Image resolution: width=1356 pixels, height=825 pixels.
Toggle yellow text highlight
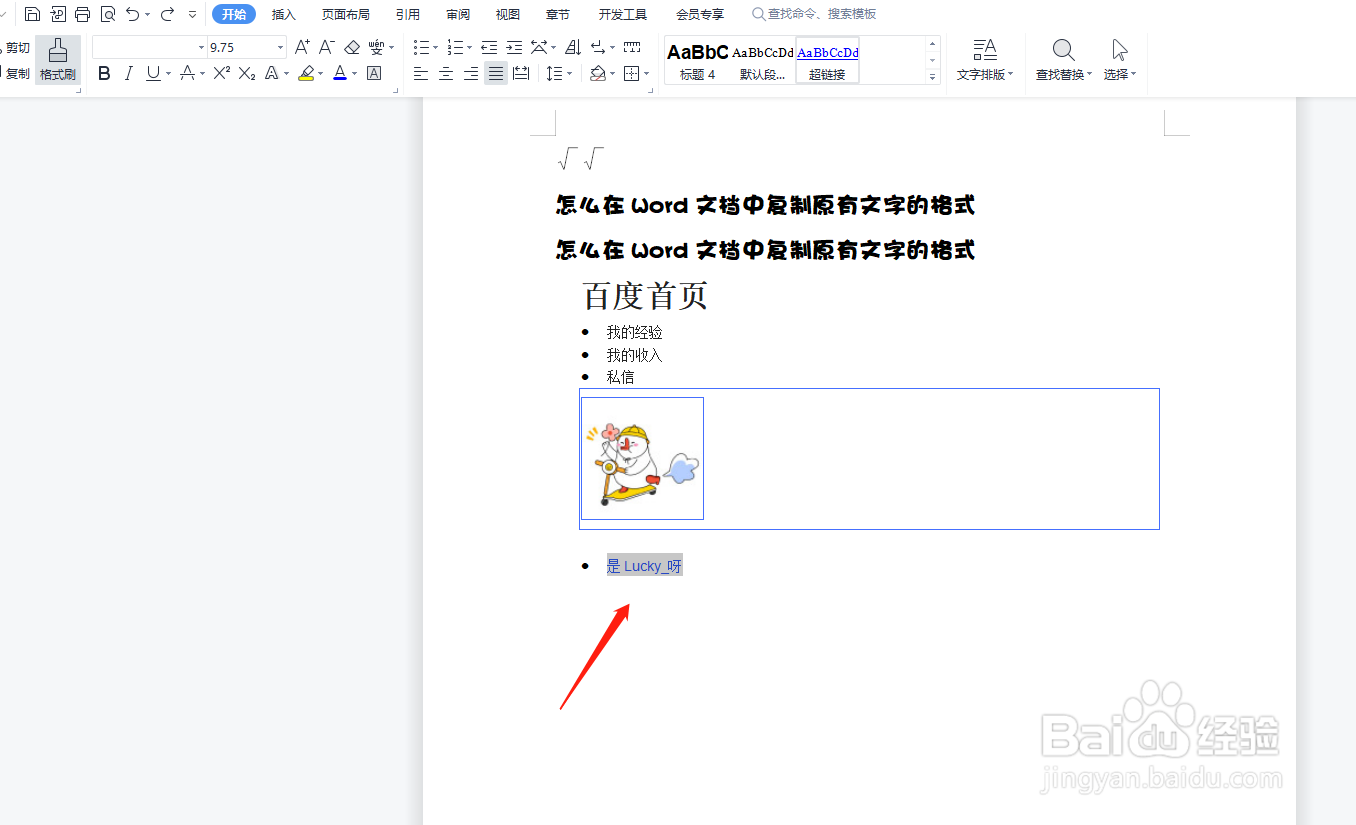pyautogui.click(x=306, y=73)
